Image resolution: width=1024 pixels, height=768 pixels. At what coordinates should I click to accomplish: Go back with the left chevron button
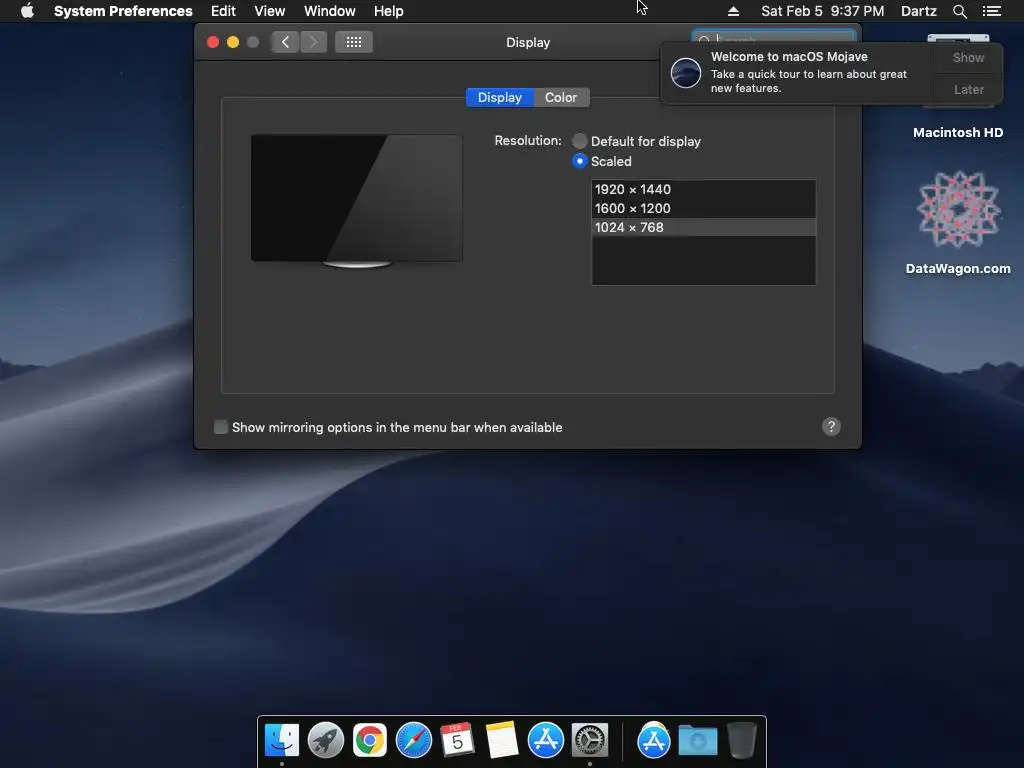(285, 42)
